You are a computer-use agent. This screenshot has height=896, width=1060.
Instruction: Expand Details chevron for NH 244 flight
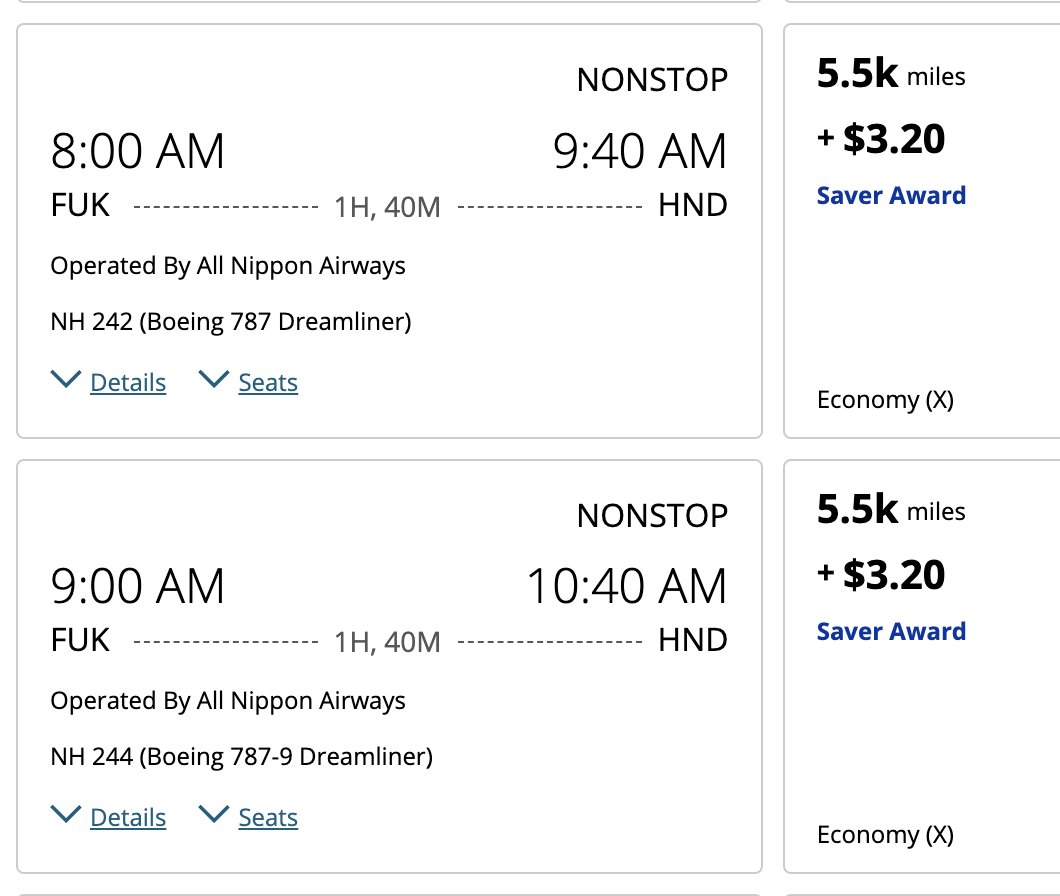pyautogui.click(x=65, y=815)
